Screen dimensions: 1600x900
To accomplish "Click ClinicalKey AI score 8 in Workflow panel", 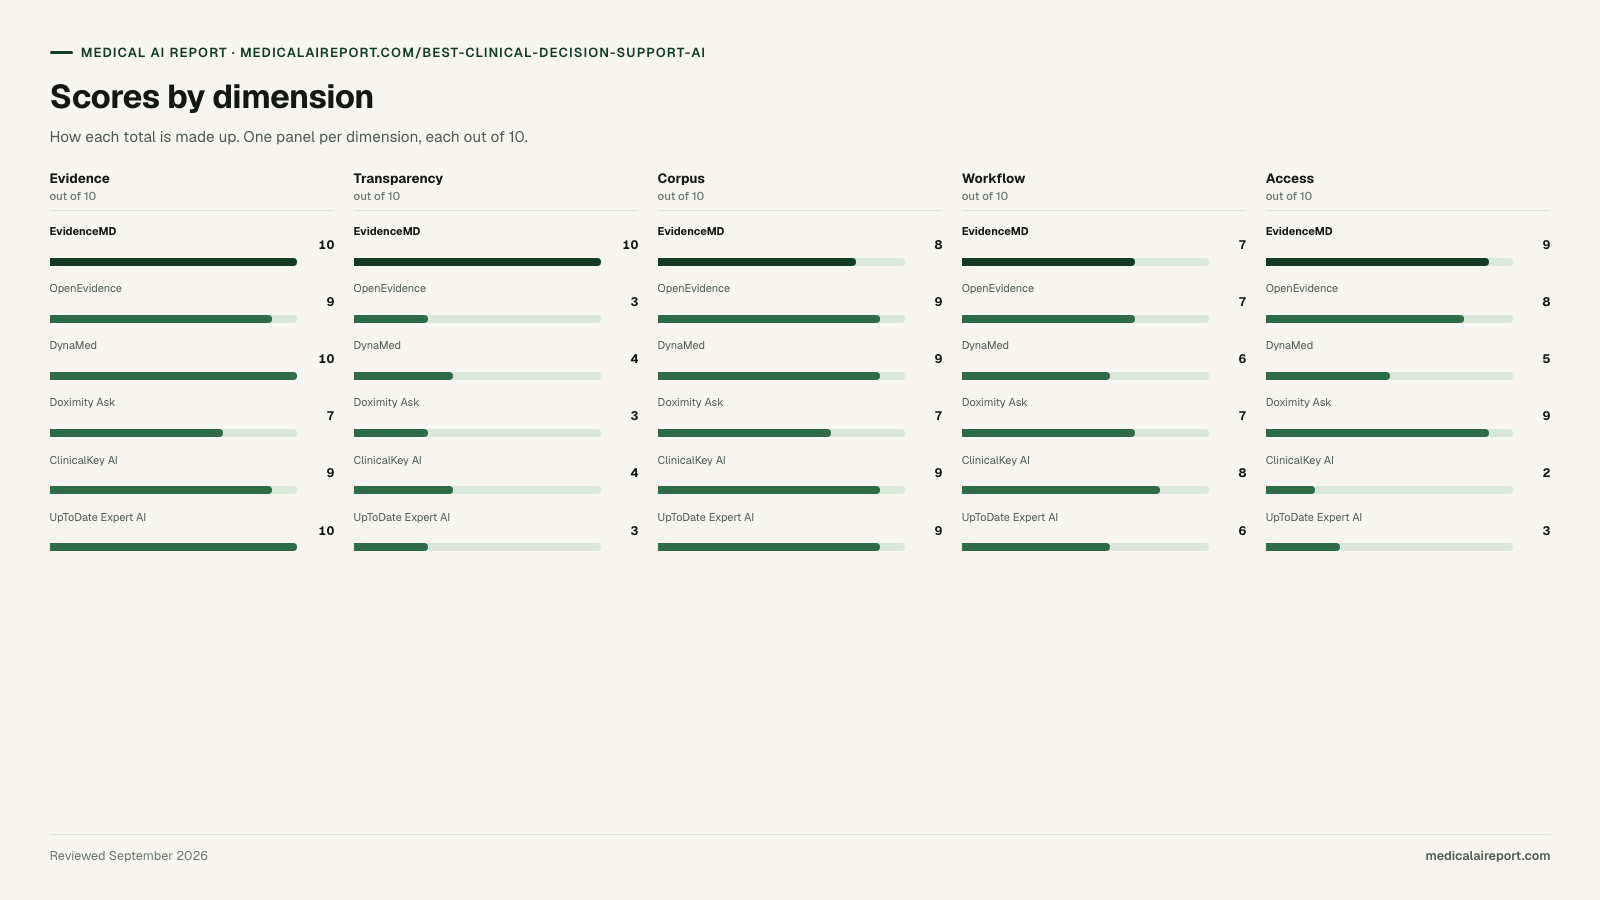I will tap(1242, 473).
